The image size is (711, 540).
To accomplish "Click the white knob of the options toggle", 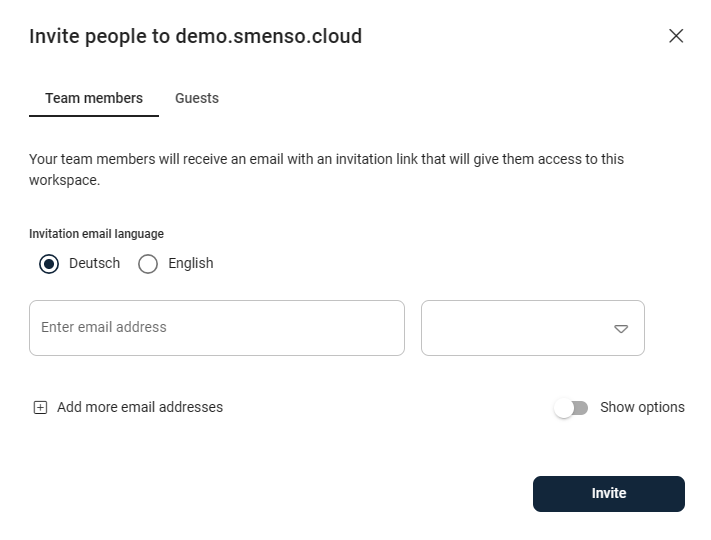I will 564,408.
